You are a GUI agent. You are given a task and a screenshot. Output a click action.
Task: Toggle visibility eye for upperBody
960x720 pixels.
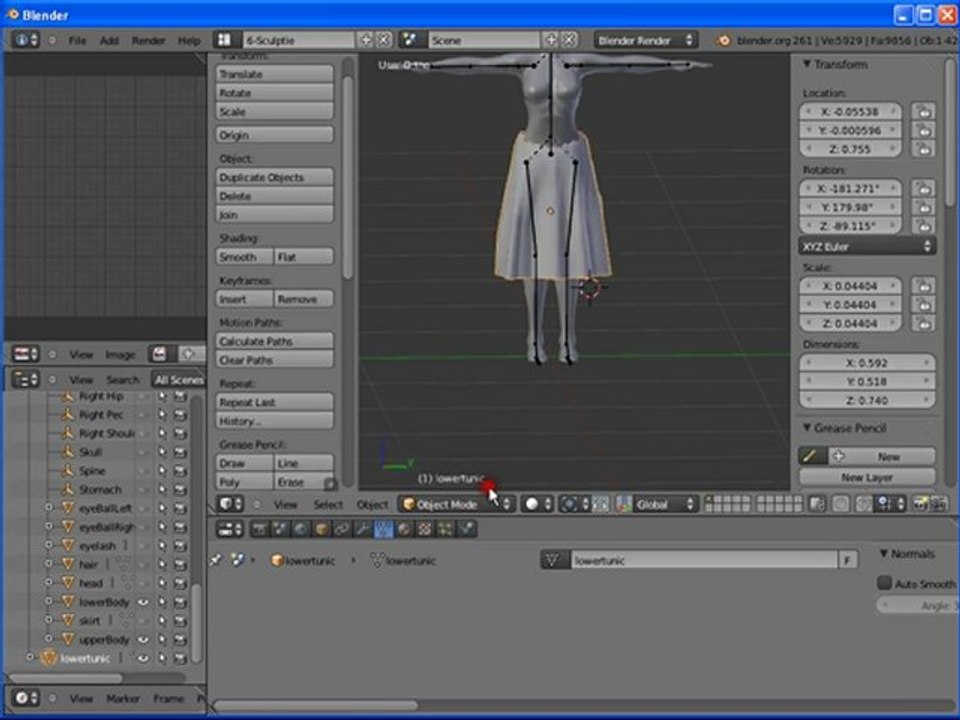[143, 640]
